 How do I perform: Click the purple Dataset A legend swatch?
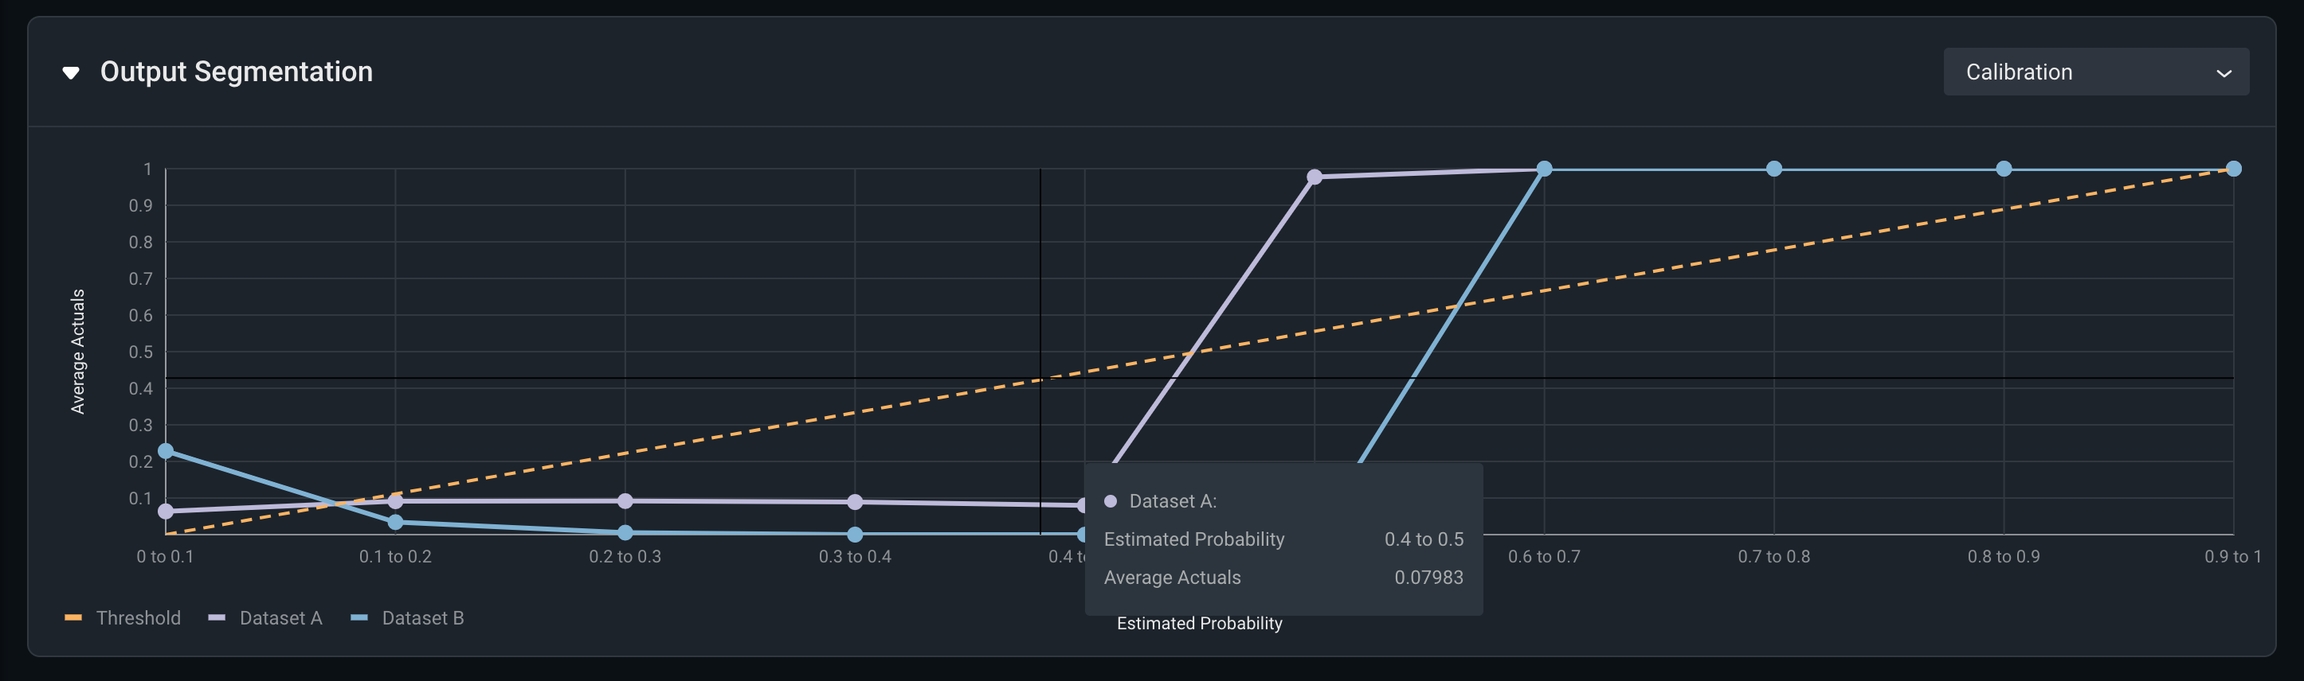point(217,618)
